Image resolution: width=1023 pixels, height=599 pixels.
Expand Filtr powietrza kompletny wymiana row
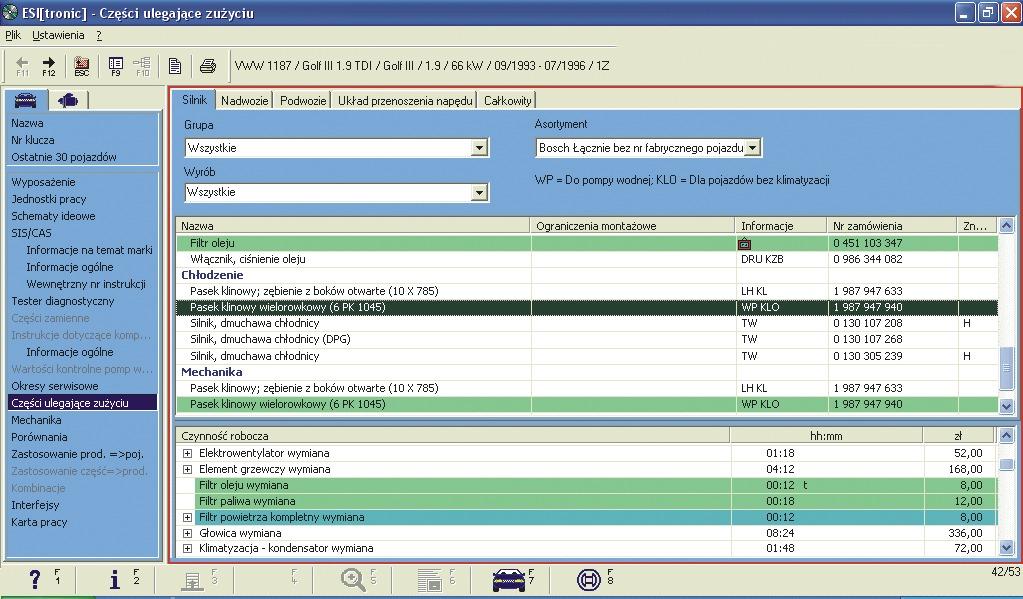click(x=187, y=517)
